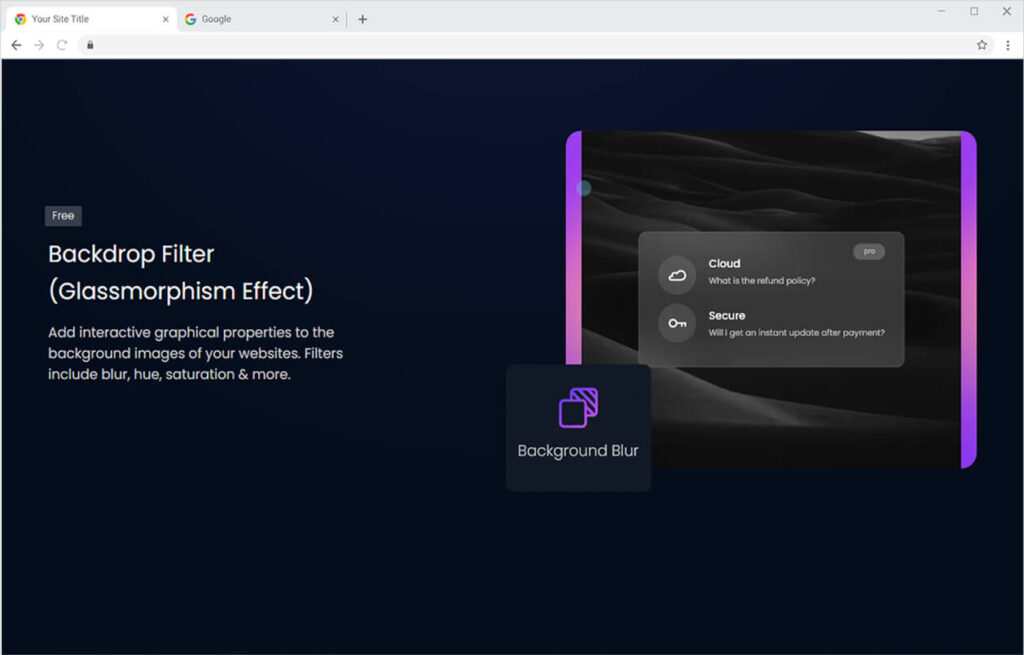Click the Free label badge
Screen dimensions: 1024x655
click(x=63, y=216)
